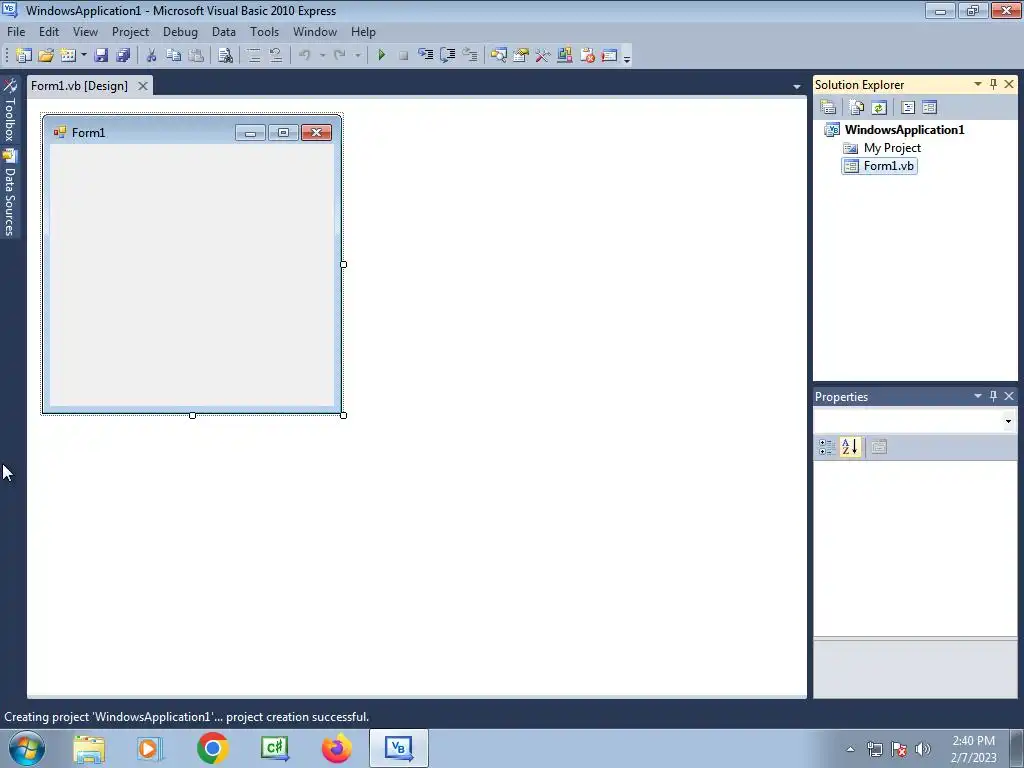Switch Properties panel to Categorized view
1024x768 pixels.
827,447
